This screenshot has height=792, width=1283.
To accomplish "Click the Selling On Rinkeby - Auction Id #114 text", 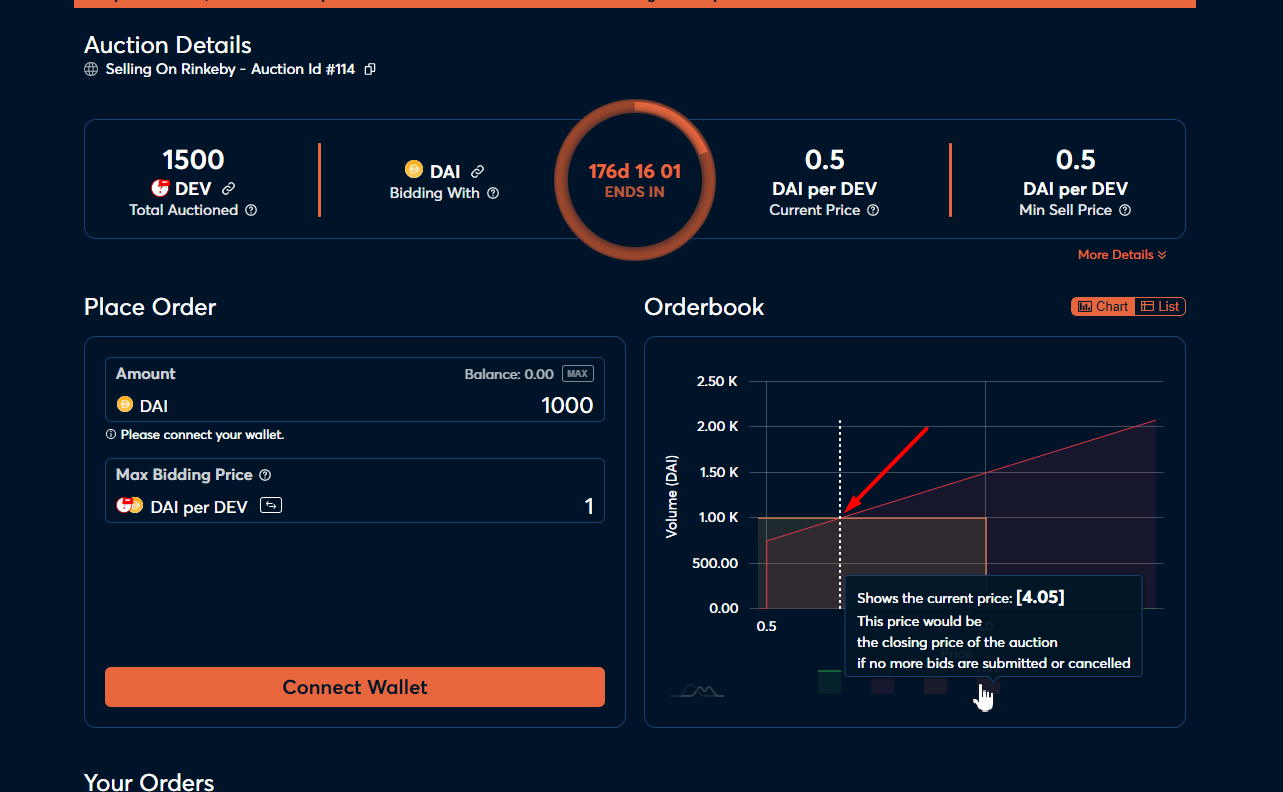I will pos(230,70).
